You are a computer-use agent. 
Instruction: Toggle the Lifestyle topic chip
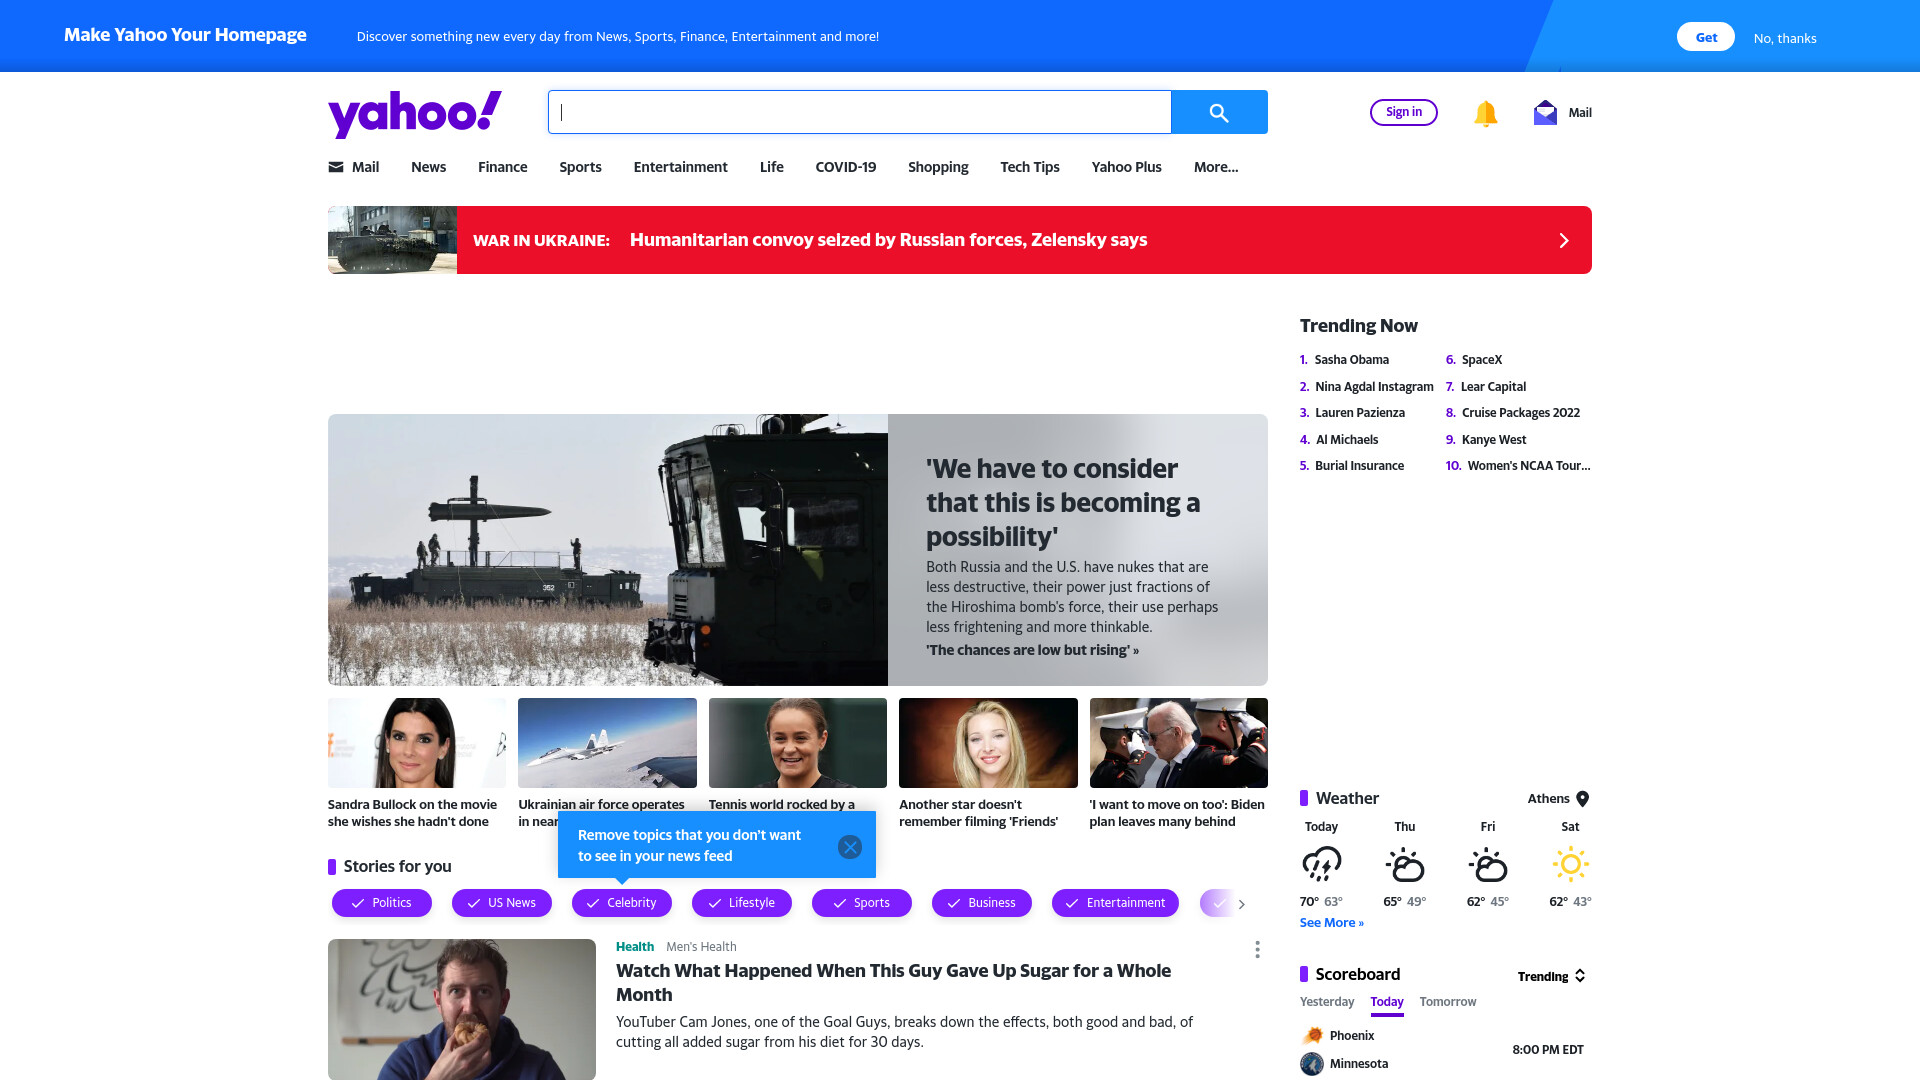coord(742,903)
